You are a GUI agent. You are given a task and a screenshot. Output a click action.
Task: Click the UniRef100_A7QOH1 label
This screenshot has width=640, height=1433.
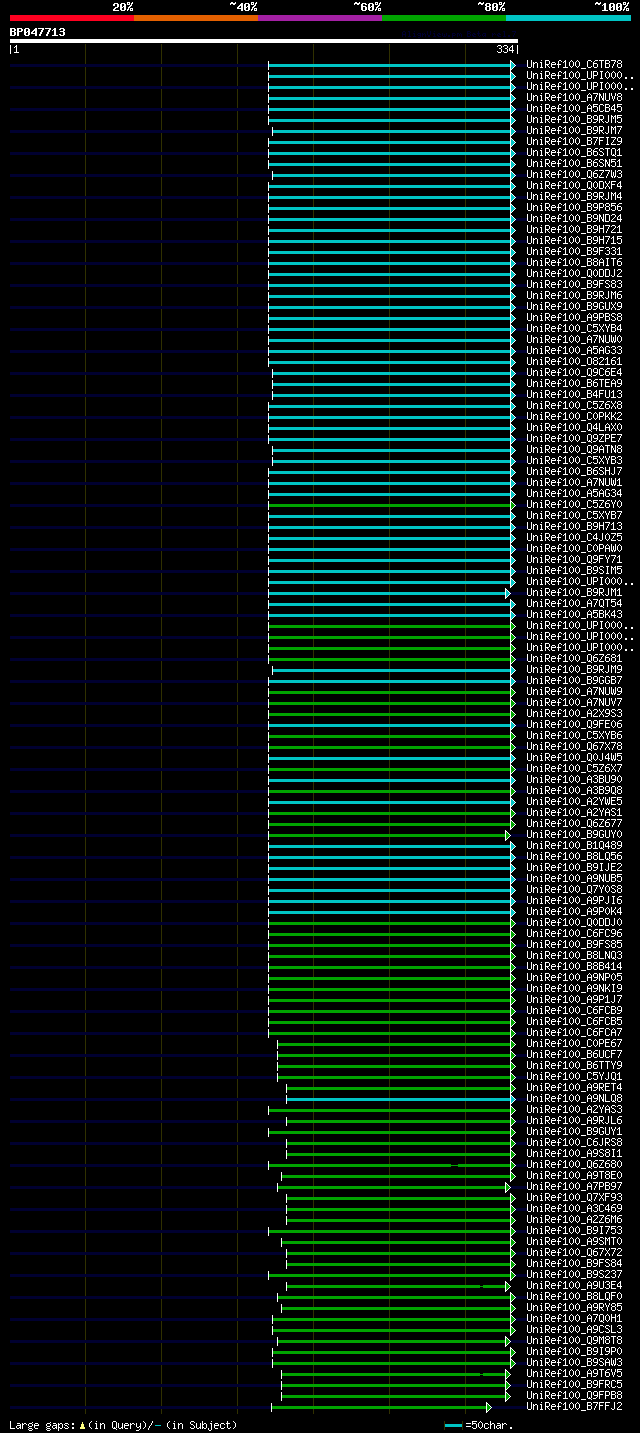click(x=575, y=1319)
